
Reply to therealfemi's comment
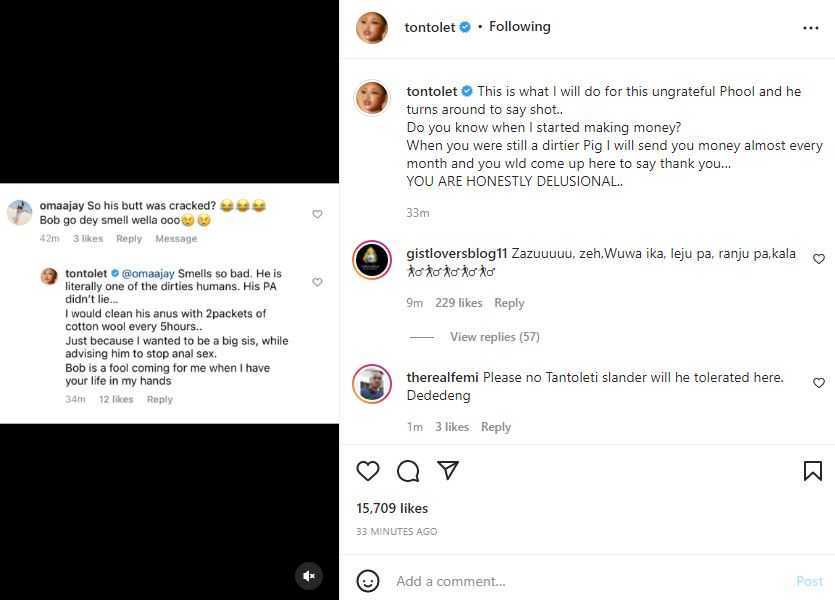pyautogui.click(x=496, y=427)
